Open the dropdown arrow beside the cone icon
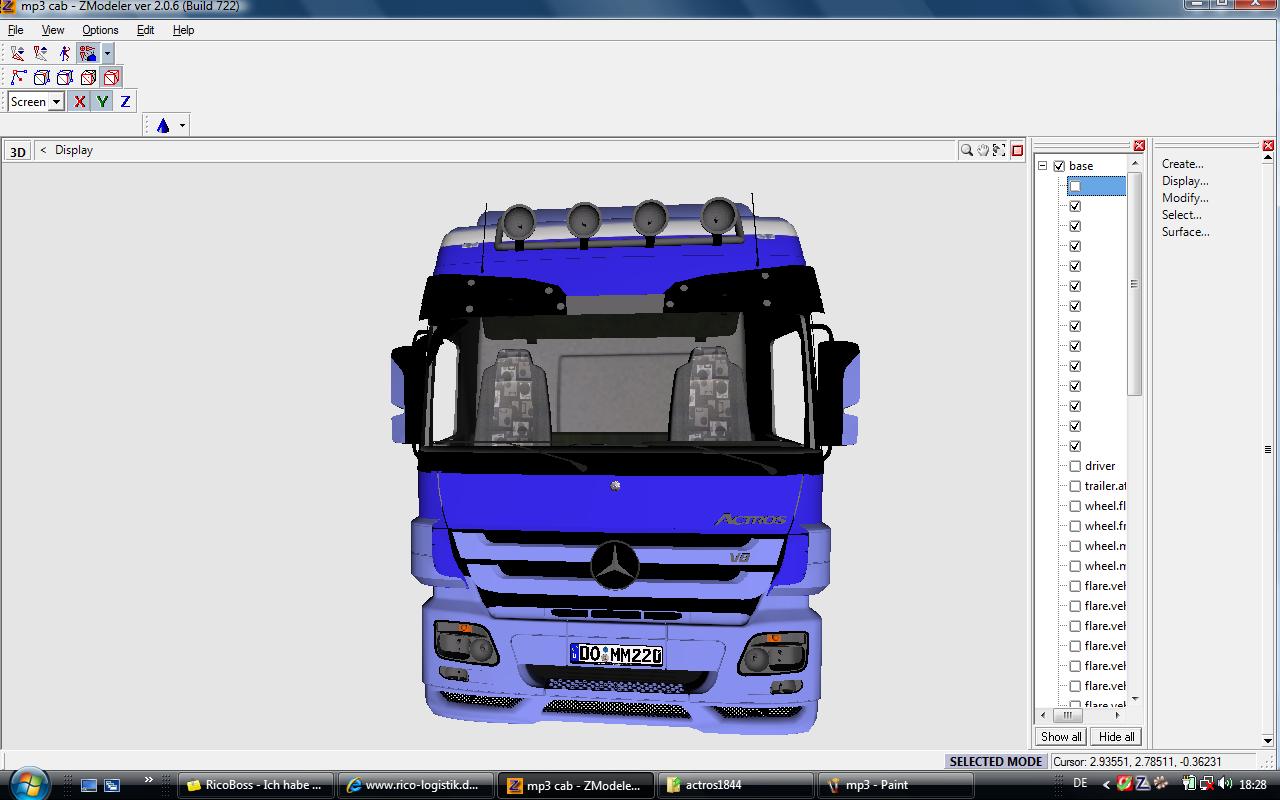 (182, 125)
